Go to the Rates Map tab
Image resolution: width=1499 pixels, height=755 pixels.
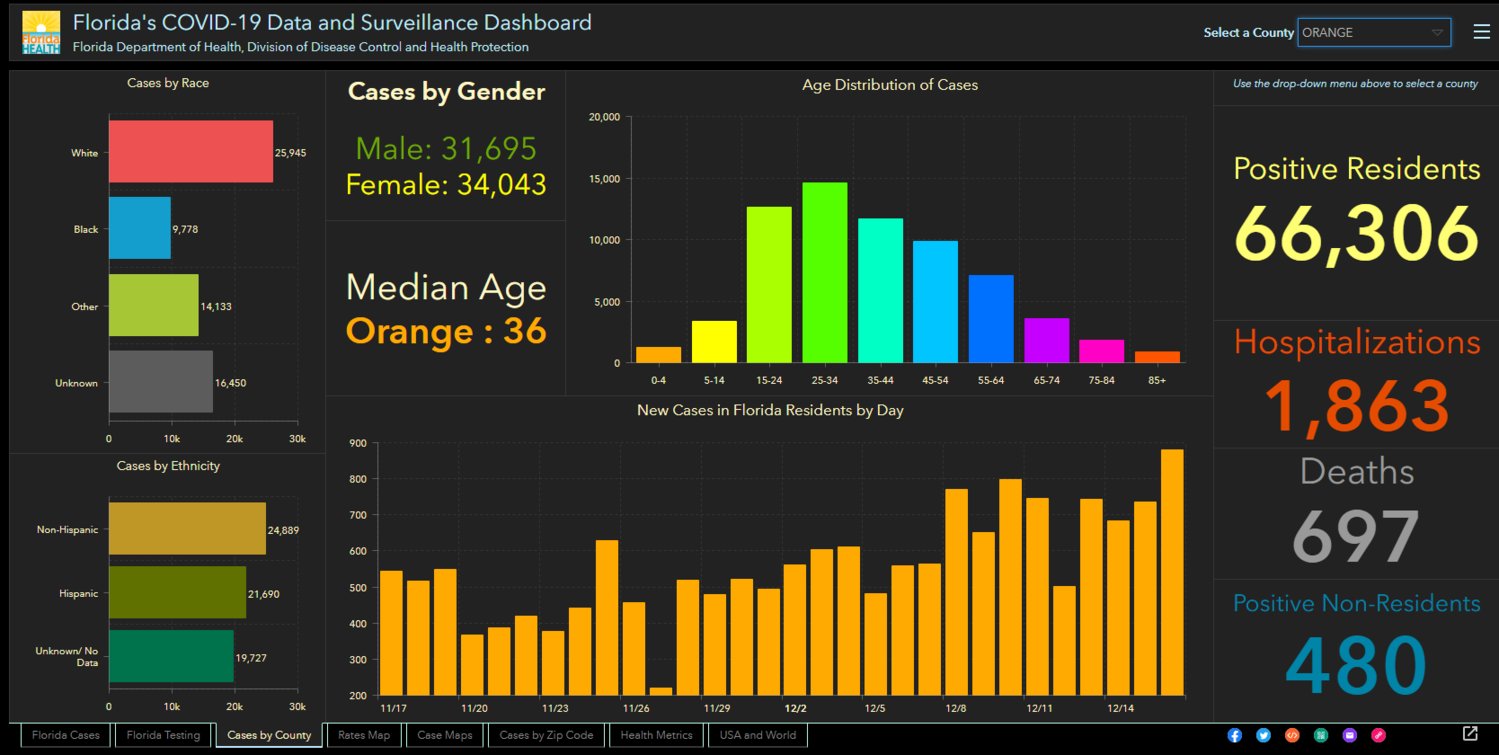pos(364,735)
